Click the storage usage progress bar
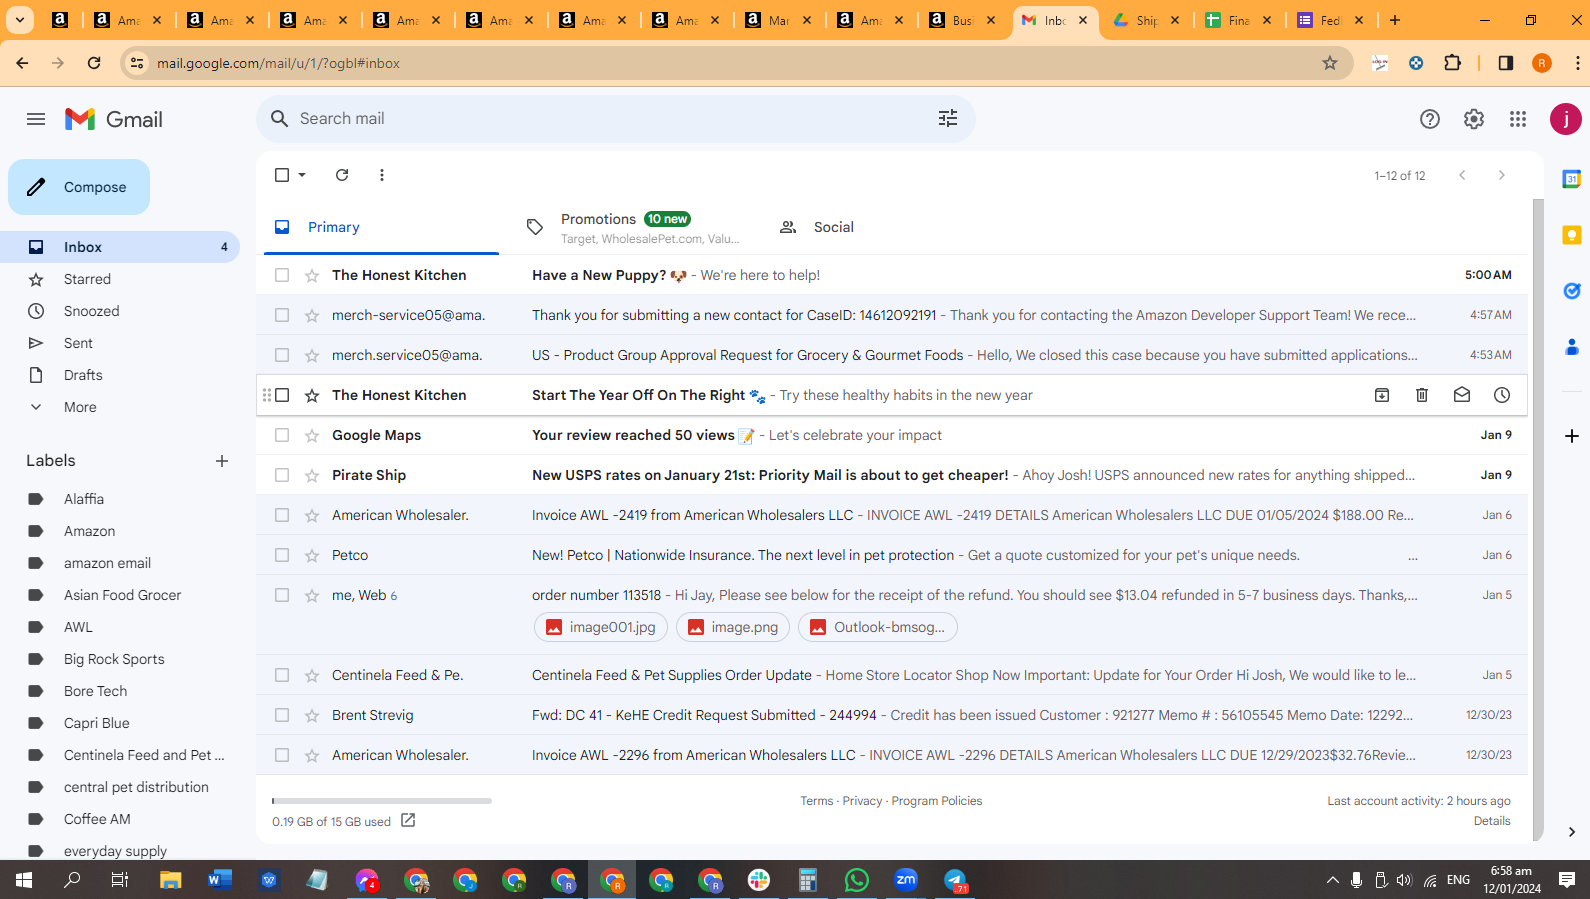This screenshot has height=899, width=1590. pyautogui.click(x=382, y=801)
